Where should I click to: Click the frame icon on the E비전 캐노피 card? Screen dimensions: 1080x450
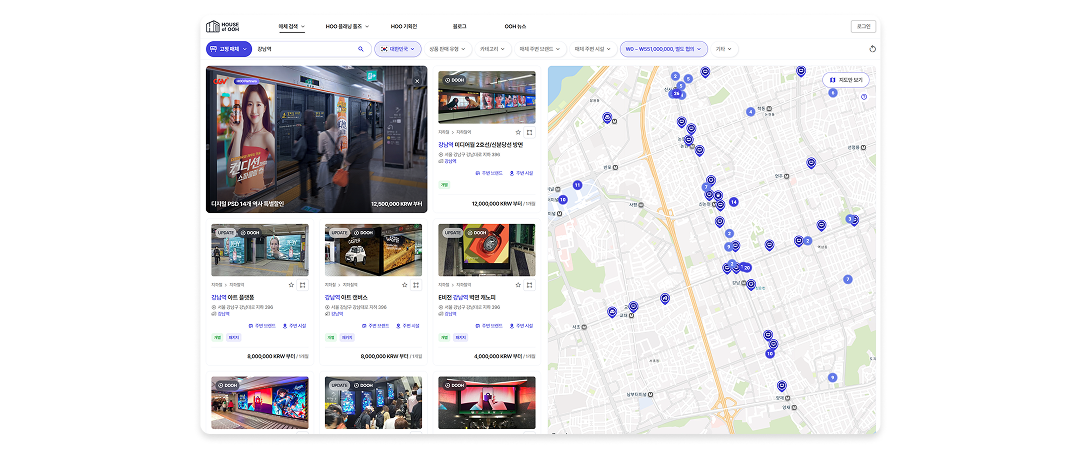tap(529, 285)
